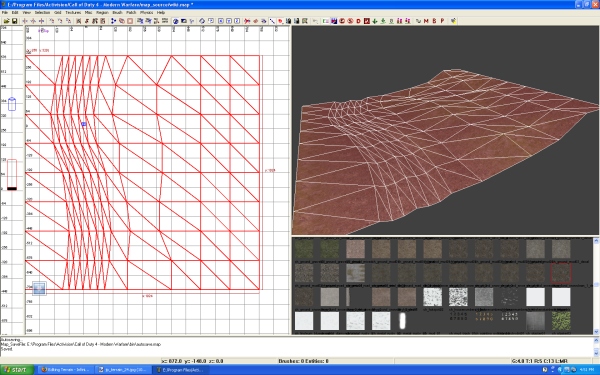Click the first red flip-axis toolbar icon
The height and width of the screenshot is (375, 600).
tap(25, 21)
